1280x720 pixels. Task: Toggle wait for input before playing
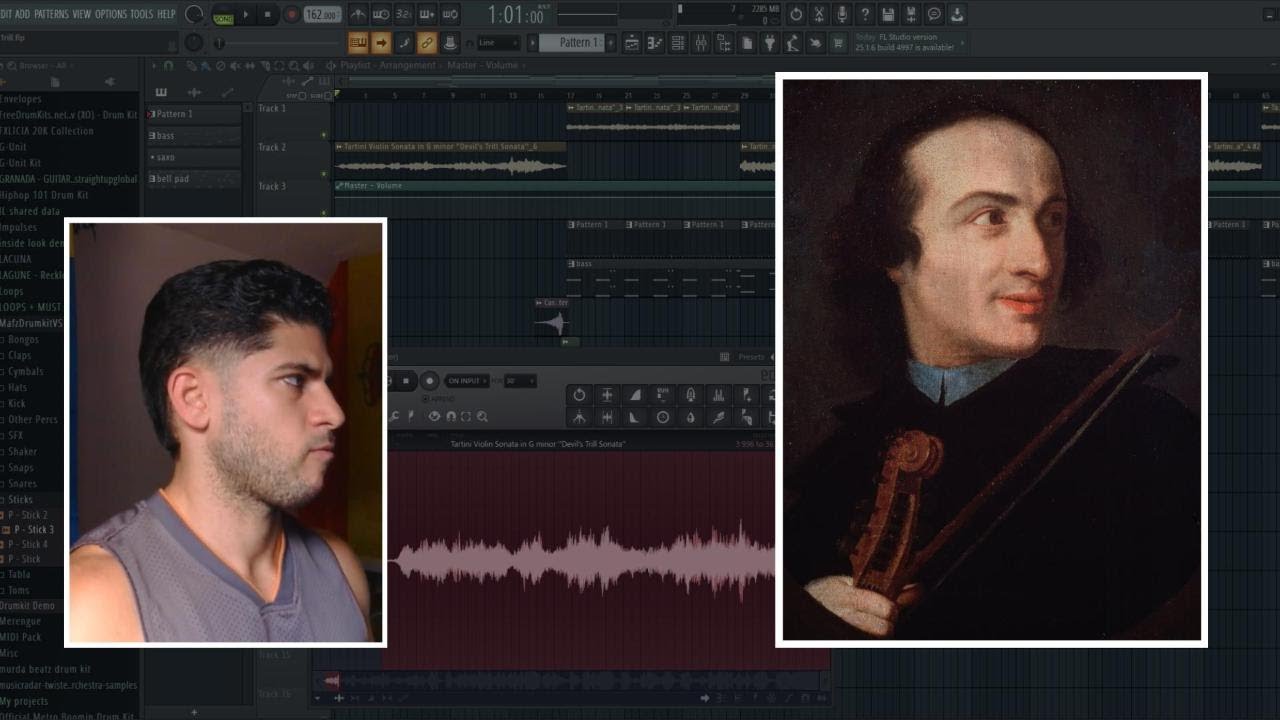(381, 14)
